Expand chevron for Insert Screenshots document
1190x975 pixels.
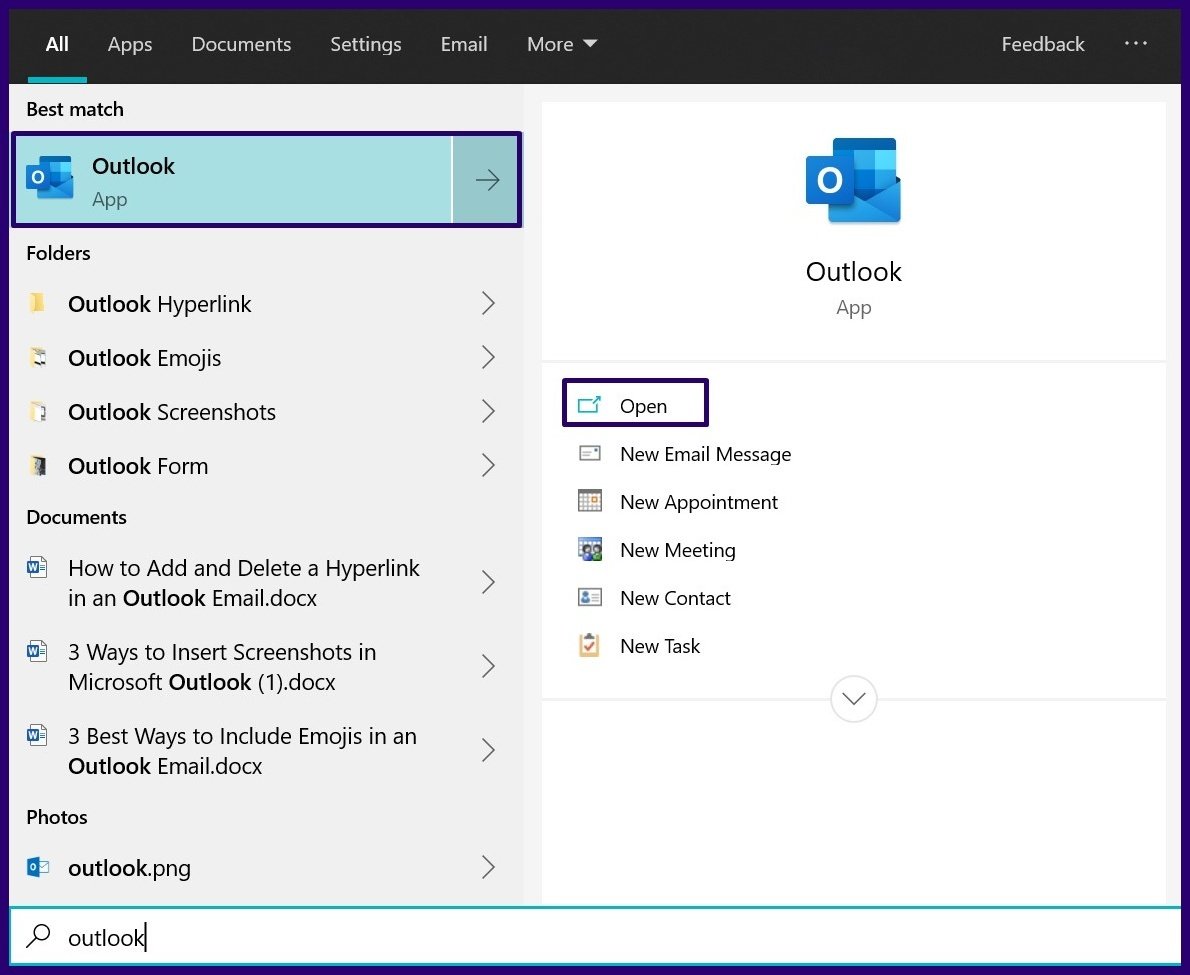point(488,666)
